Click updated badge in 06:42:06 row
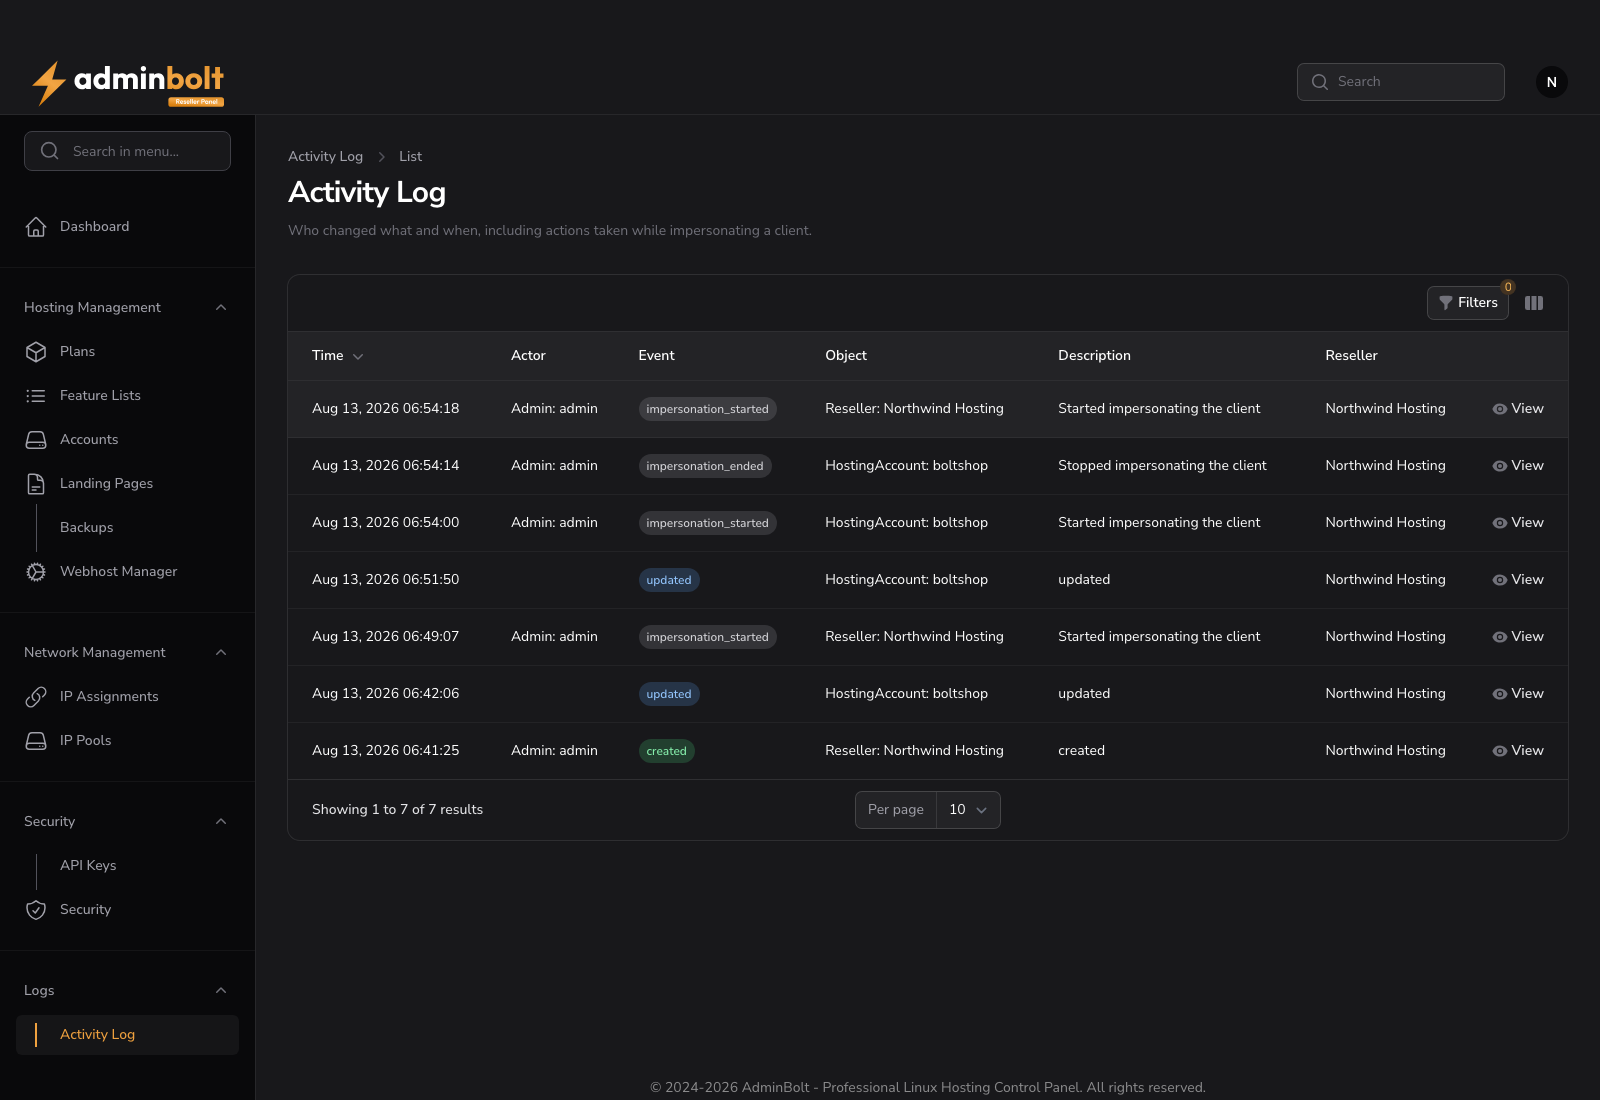The width and height of the screenshot is (1600, 1100). tap(669, 694)
